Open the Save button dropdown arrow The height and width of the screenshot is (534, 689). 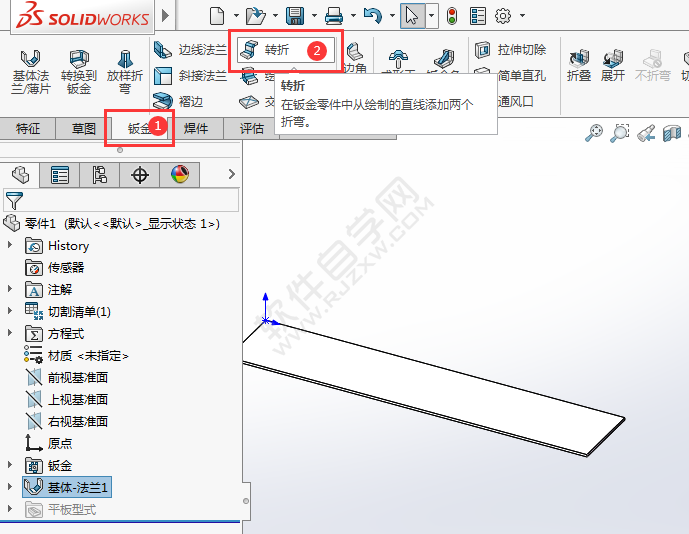[x=313, y=16]
